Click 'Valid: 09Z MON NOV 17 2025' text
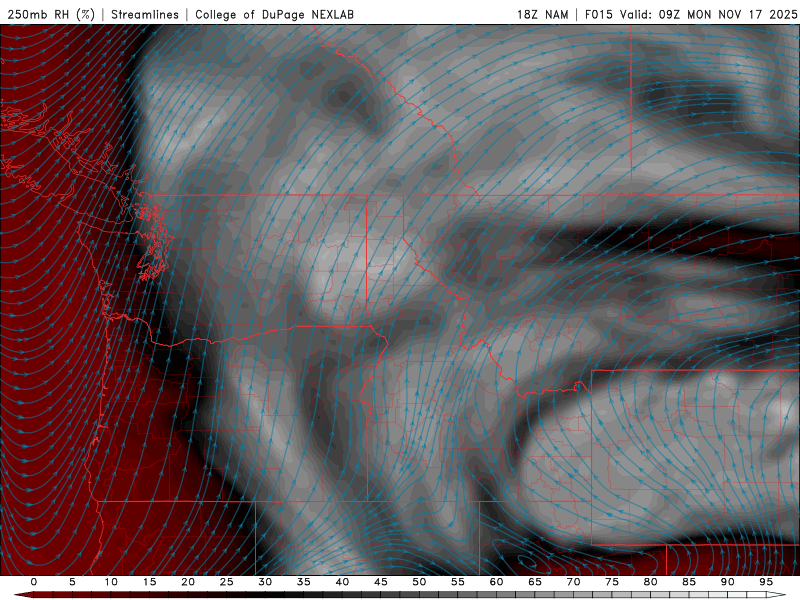The image size is (800, 600). click(x=708, y=14)
